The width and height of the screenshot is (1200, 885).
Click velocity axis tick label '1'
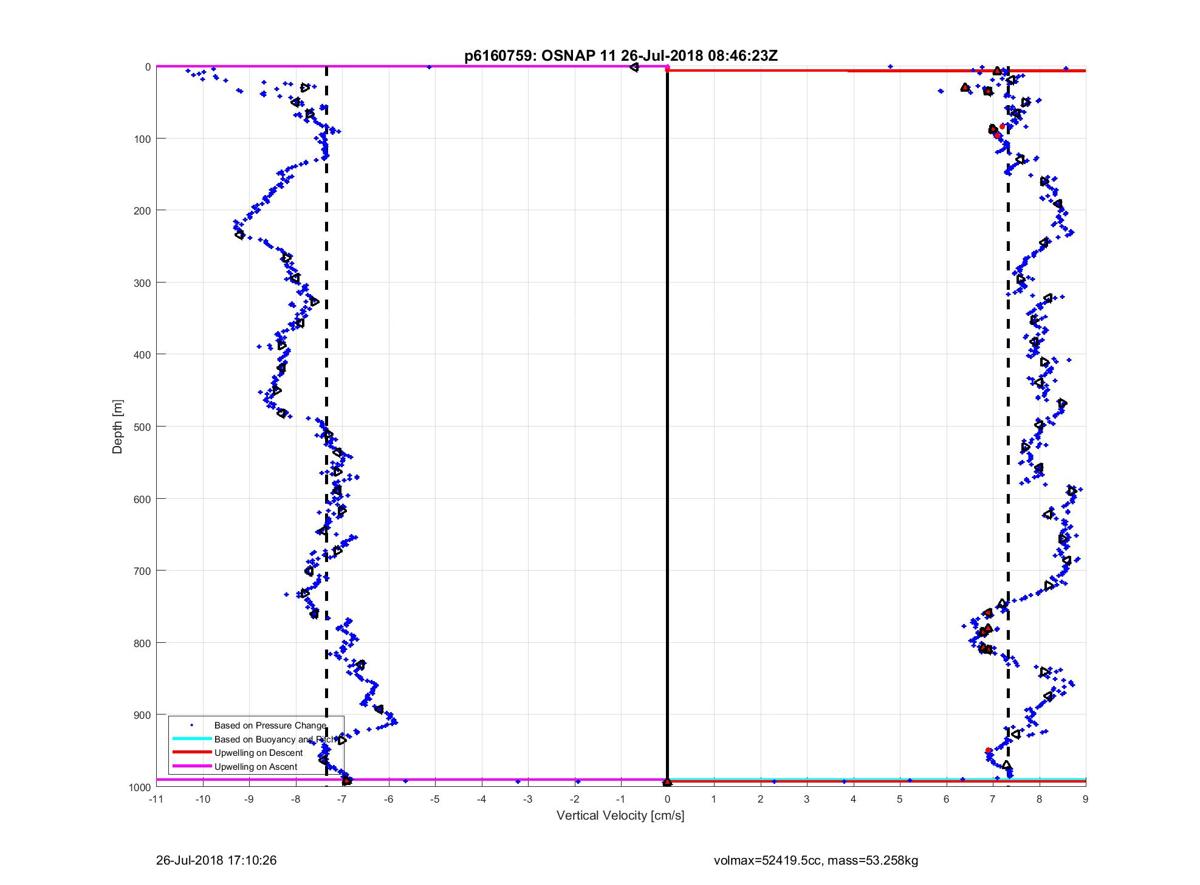(x=714, y=799)
